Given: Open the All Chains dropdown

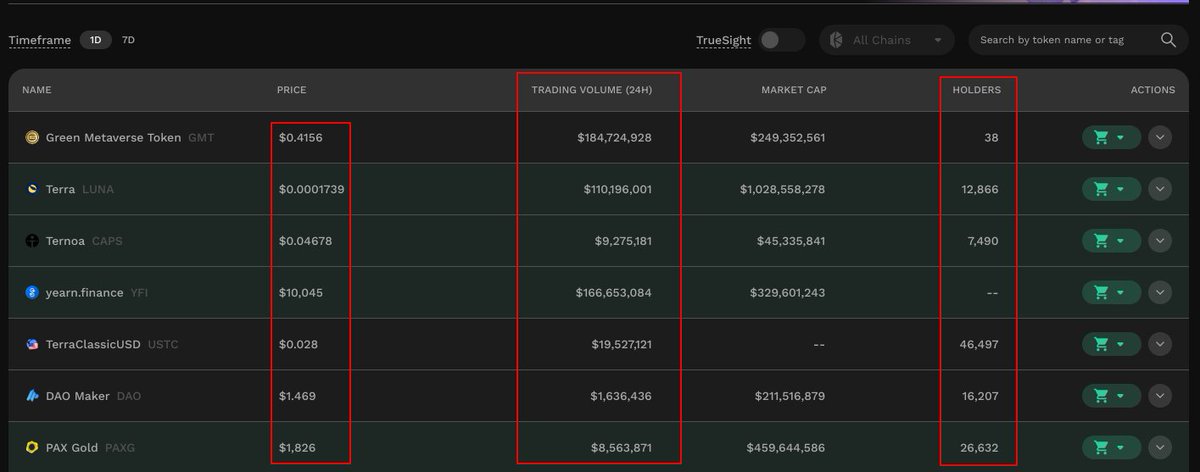Looking at the screenshot, I should coord(886,40).
